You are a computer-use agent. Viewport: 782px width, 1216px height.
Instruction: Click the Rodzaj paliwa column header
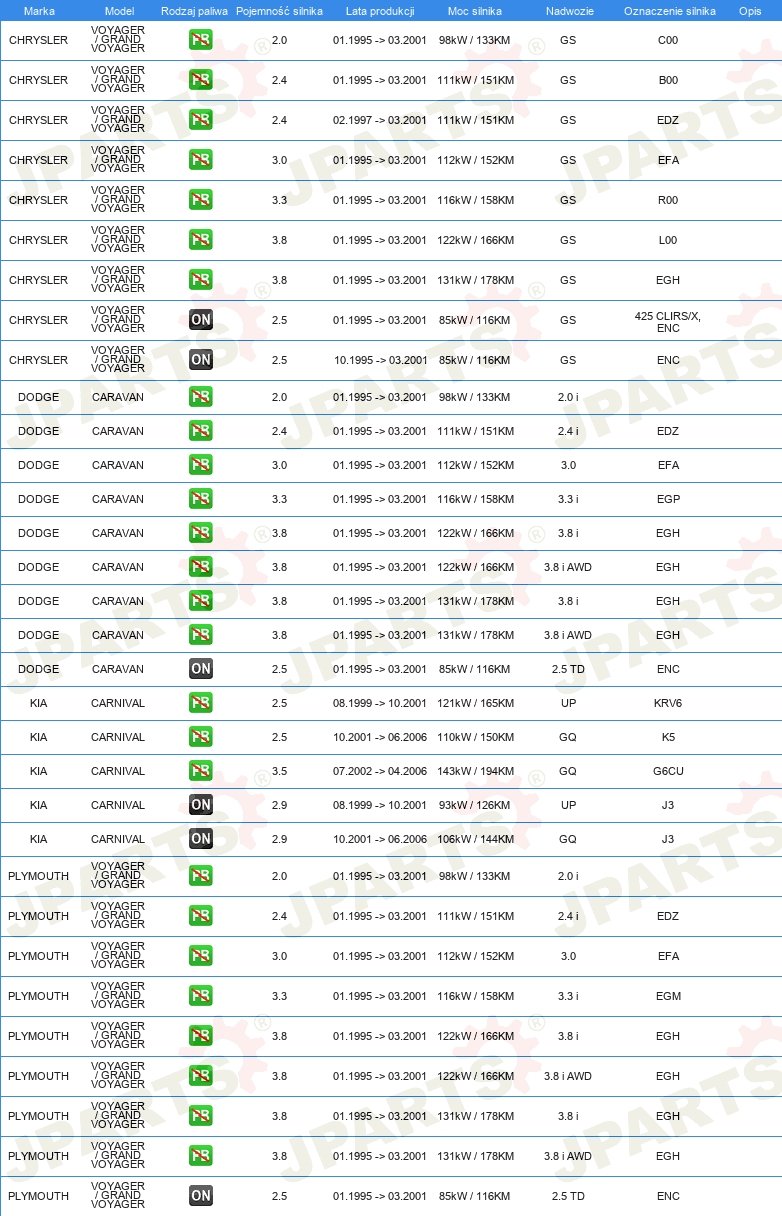(x=194, y=11)
